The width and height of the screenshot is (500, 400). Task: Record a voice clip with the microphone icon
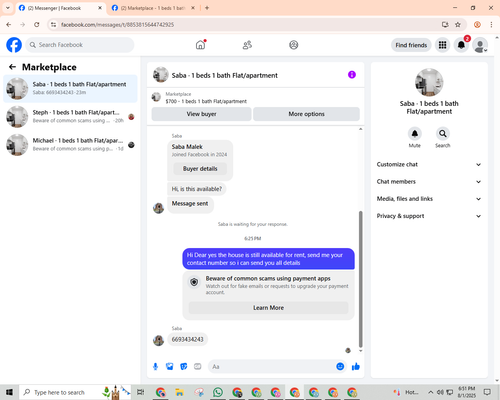pyautogui.click(x=155, y=367)
